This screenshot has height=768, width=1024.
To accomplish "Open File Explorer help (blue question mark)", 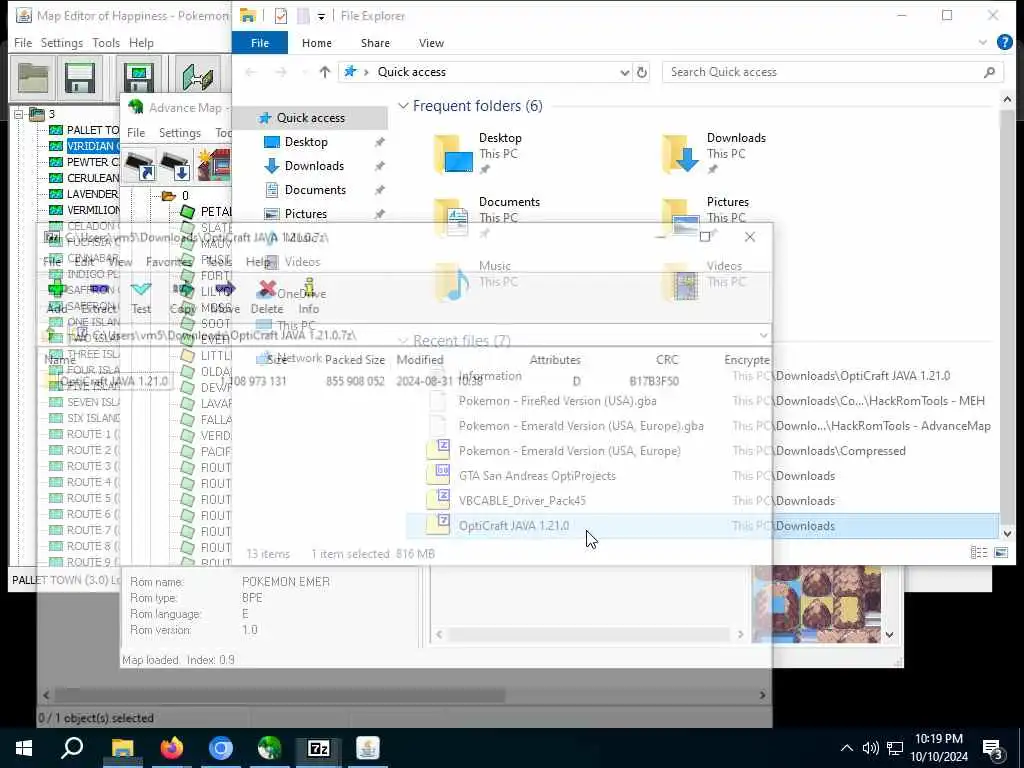I will click(x=1005, y=42).
